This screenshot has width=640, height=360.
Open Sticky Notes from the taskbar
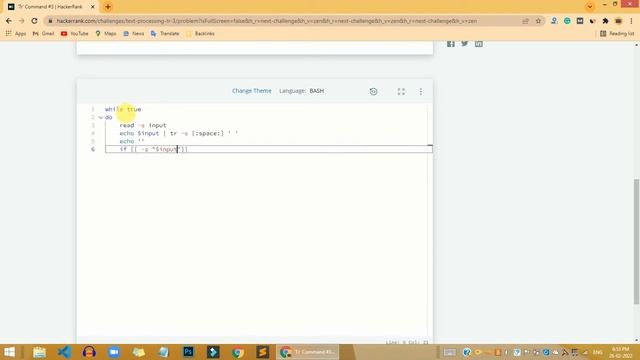(139, 352)
